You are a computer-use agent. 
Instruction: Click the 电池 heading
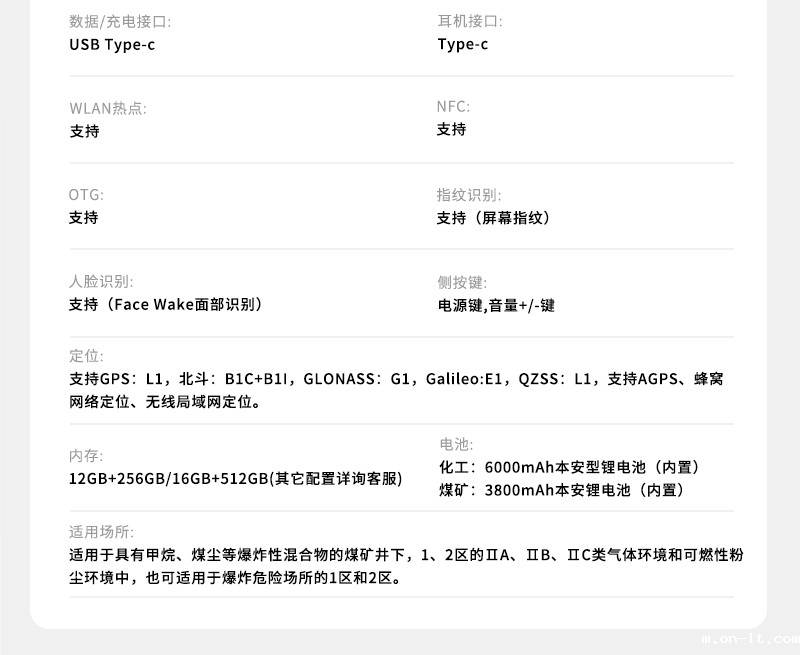click(456, 444)
